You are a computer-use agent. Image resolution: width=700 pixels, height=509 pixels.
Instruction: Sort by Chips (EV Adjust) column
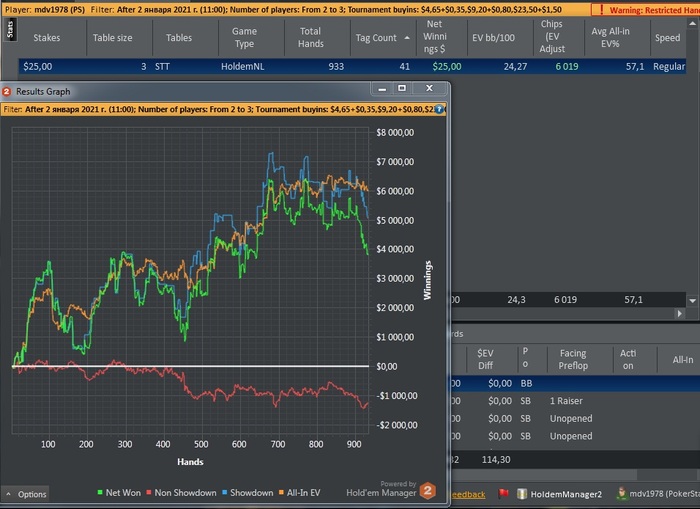(552, 37)
